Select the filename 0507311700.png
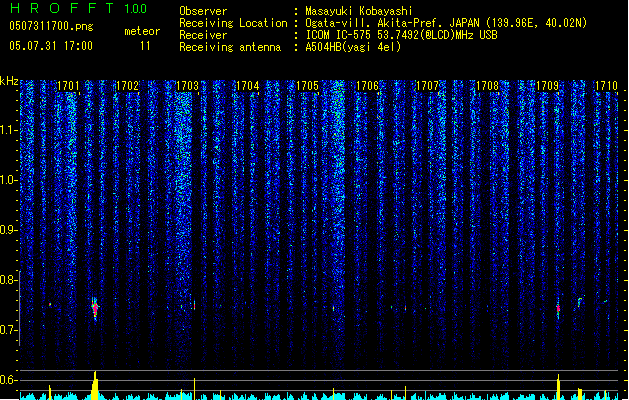Image resolution: width=629 pixels, height=400 pixels. point(51,26)
